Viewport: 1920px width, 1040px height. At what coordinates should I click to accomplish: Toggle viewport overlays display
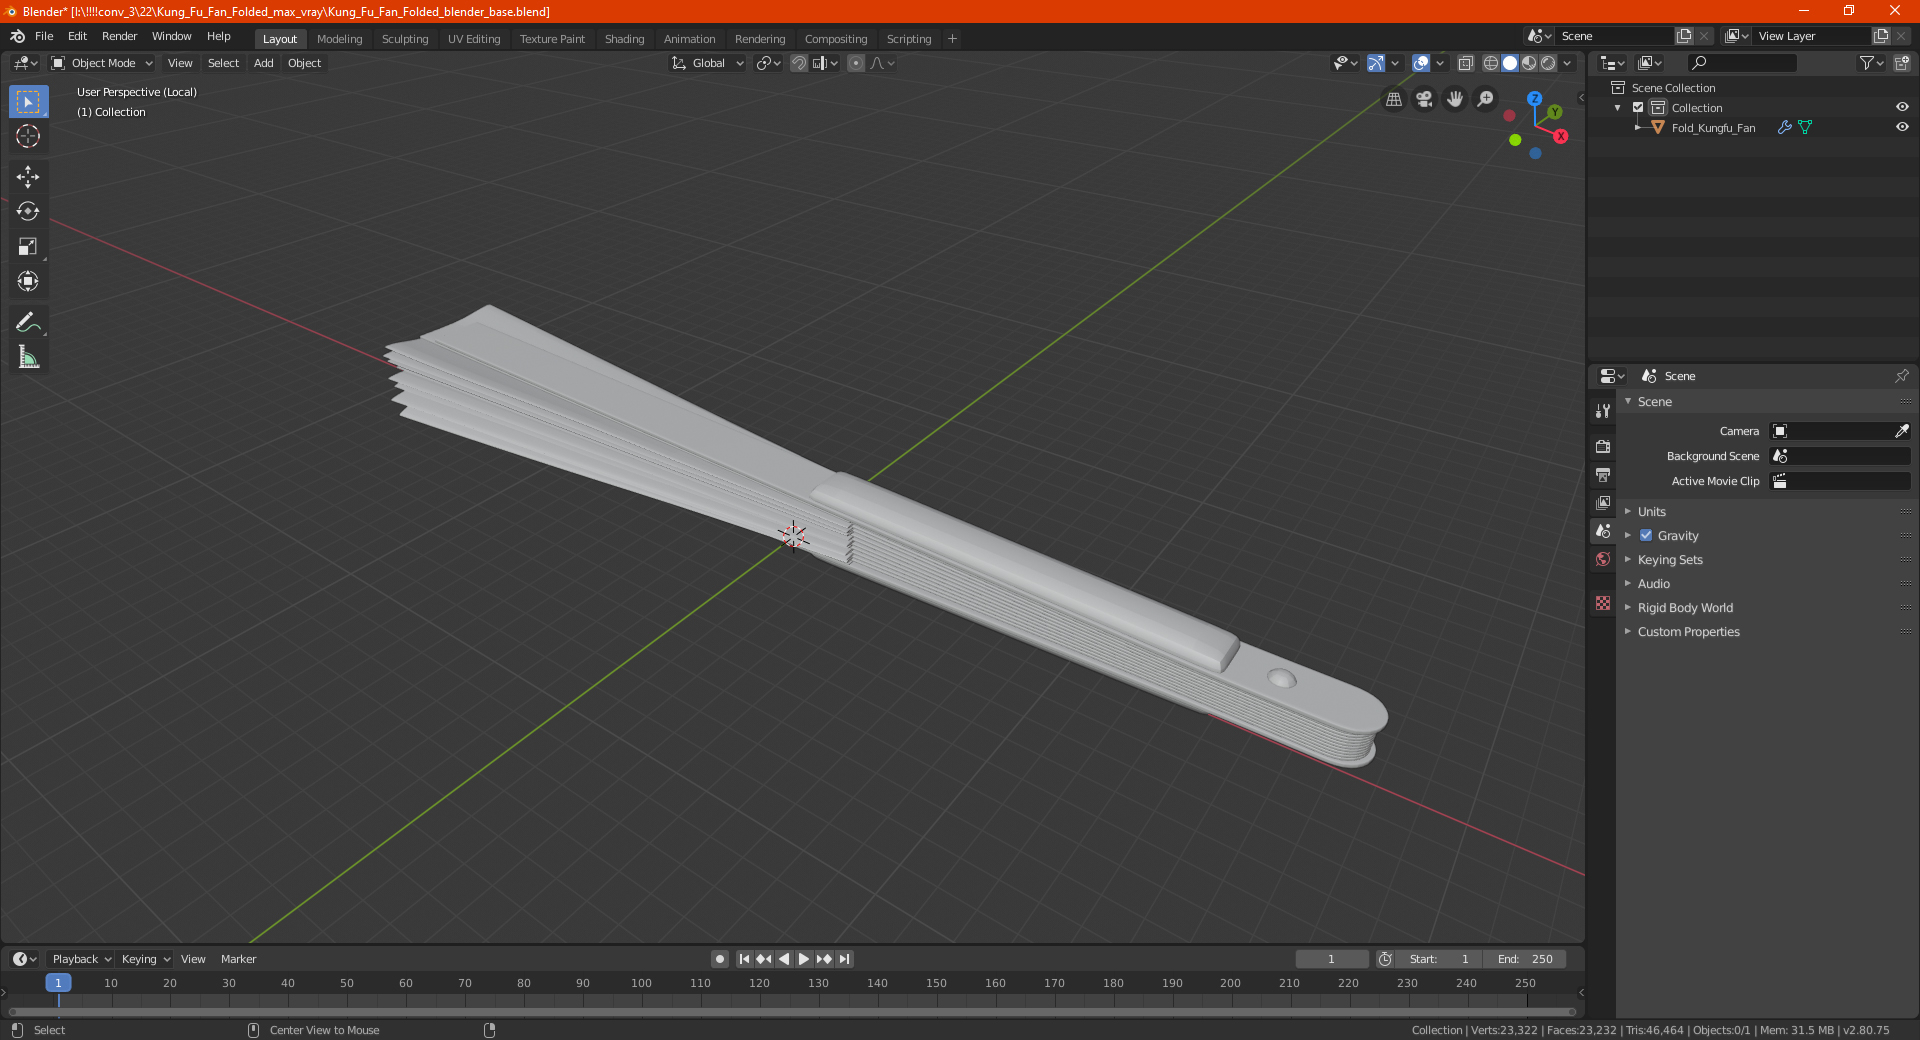[1421, 63]
